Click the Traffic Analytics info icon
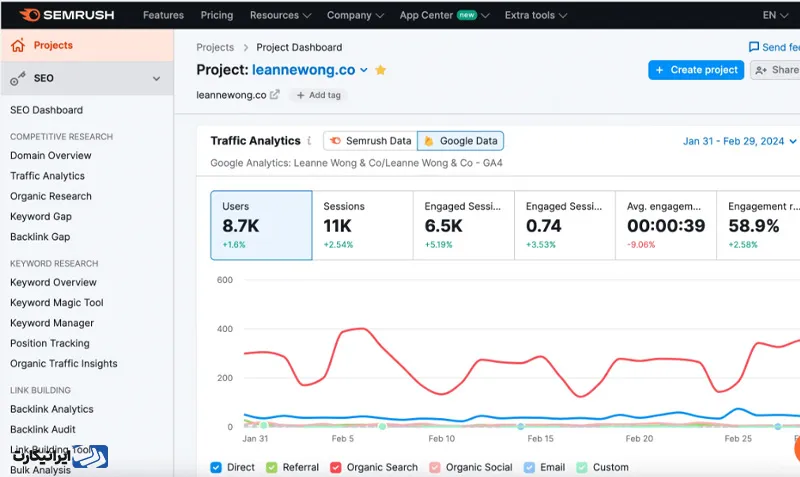This screenshot has width=800, height=477. (x=309, y=141)
